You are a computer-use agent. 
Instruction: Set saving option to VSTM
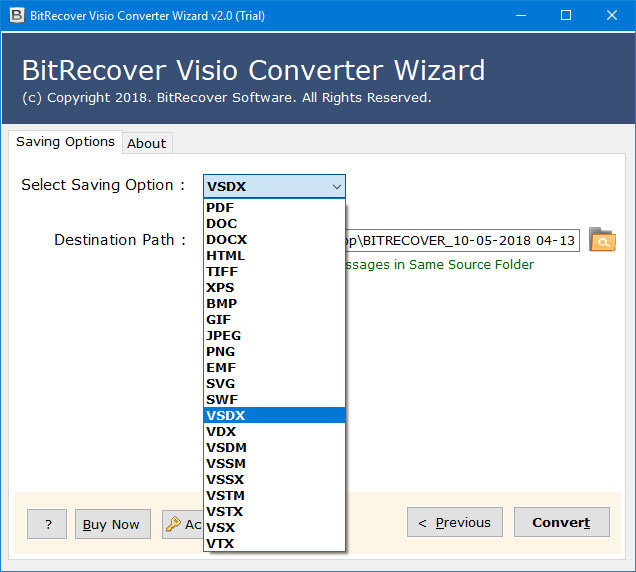coord(274,496)
